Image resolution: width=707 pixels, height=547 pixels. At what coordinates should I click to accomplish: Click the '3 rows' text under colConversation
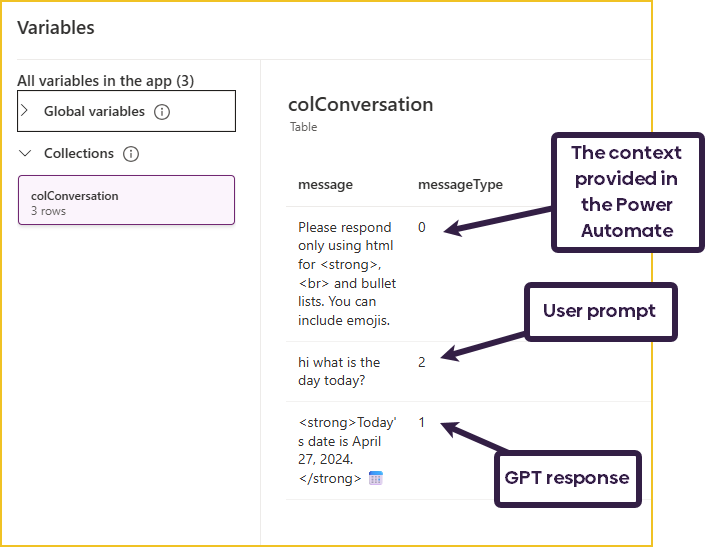coord(48,212)
